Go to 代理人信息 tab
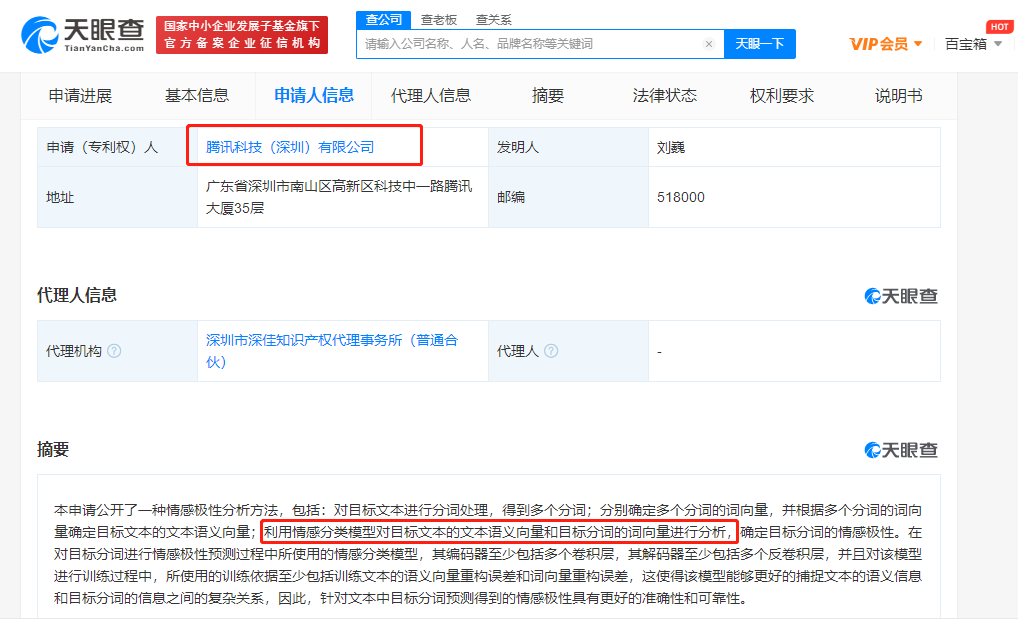Screen dimensions: 1018x621 click(430, 96)
